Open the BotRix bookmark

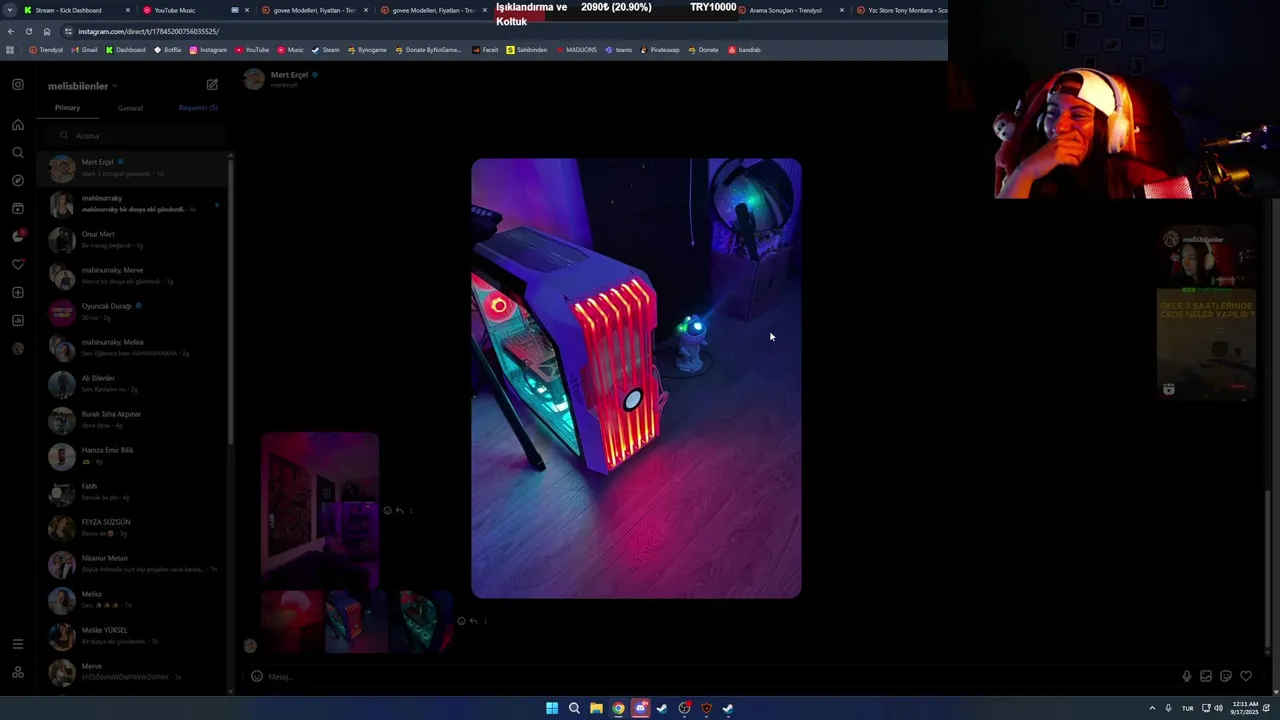(167, 50)
